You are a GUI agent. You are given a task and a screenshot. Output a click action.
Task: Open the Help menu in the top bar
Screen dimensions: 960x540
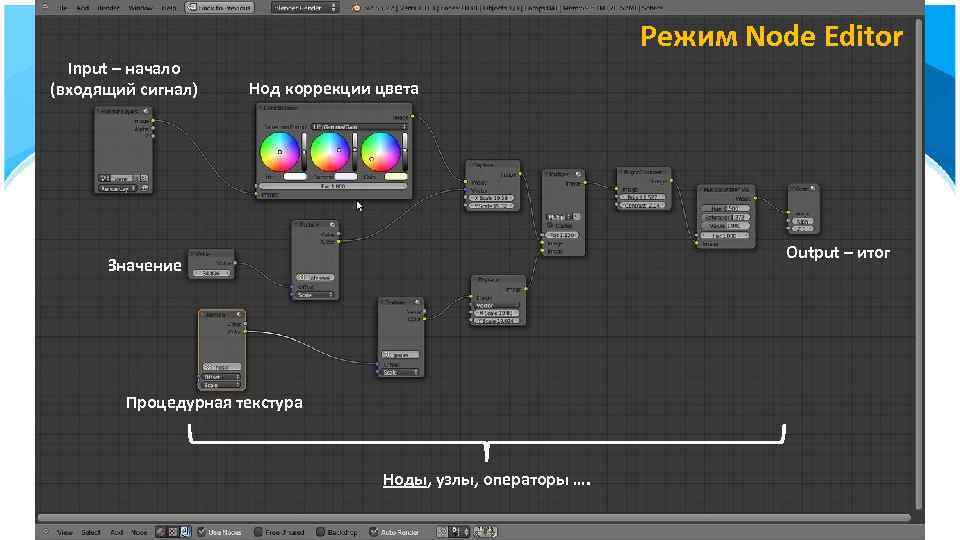tap(168, 8)
